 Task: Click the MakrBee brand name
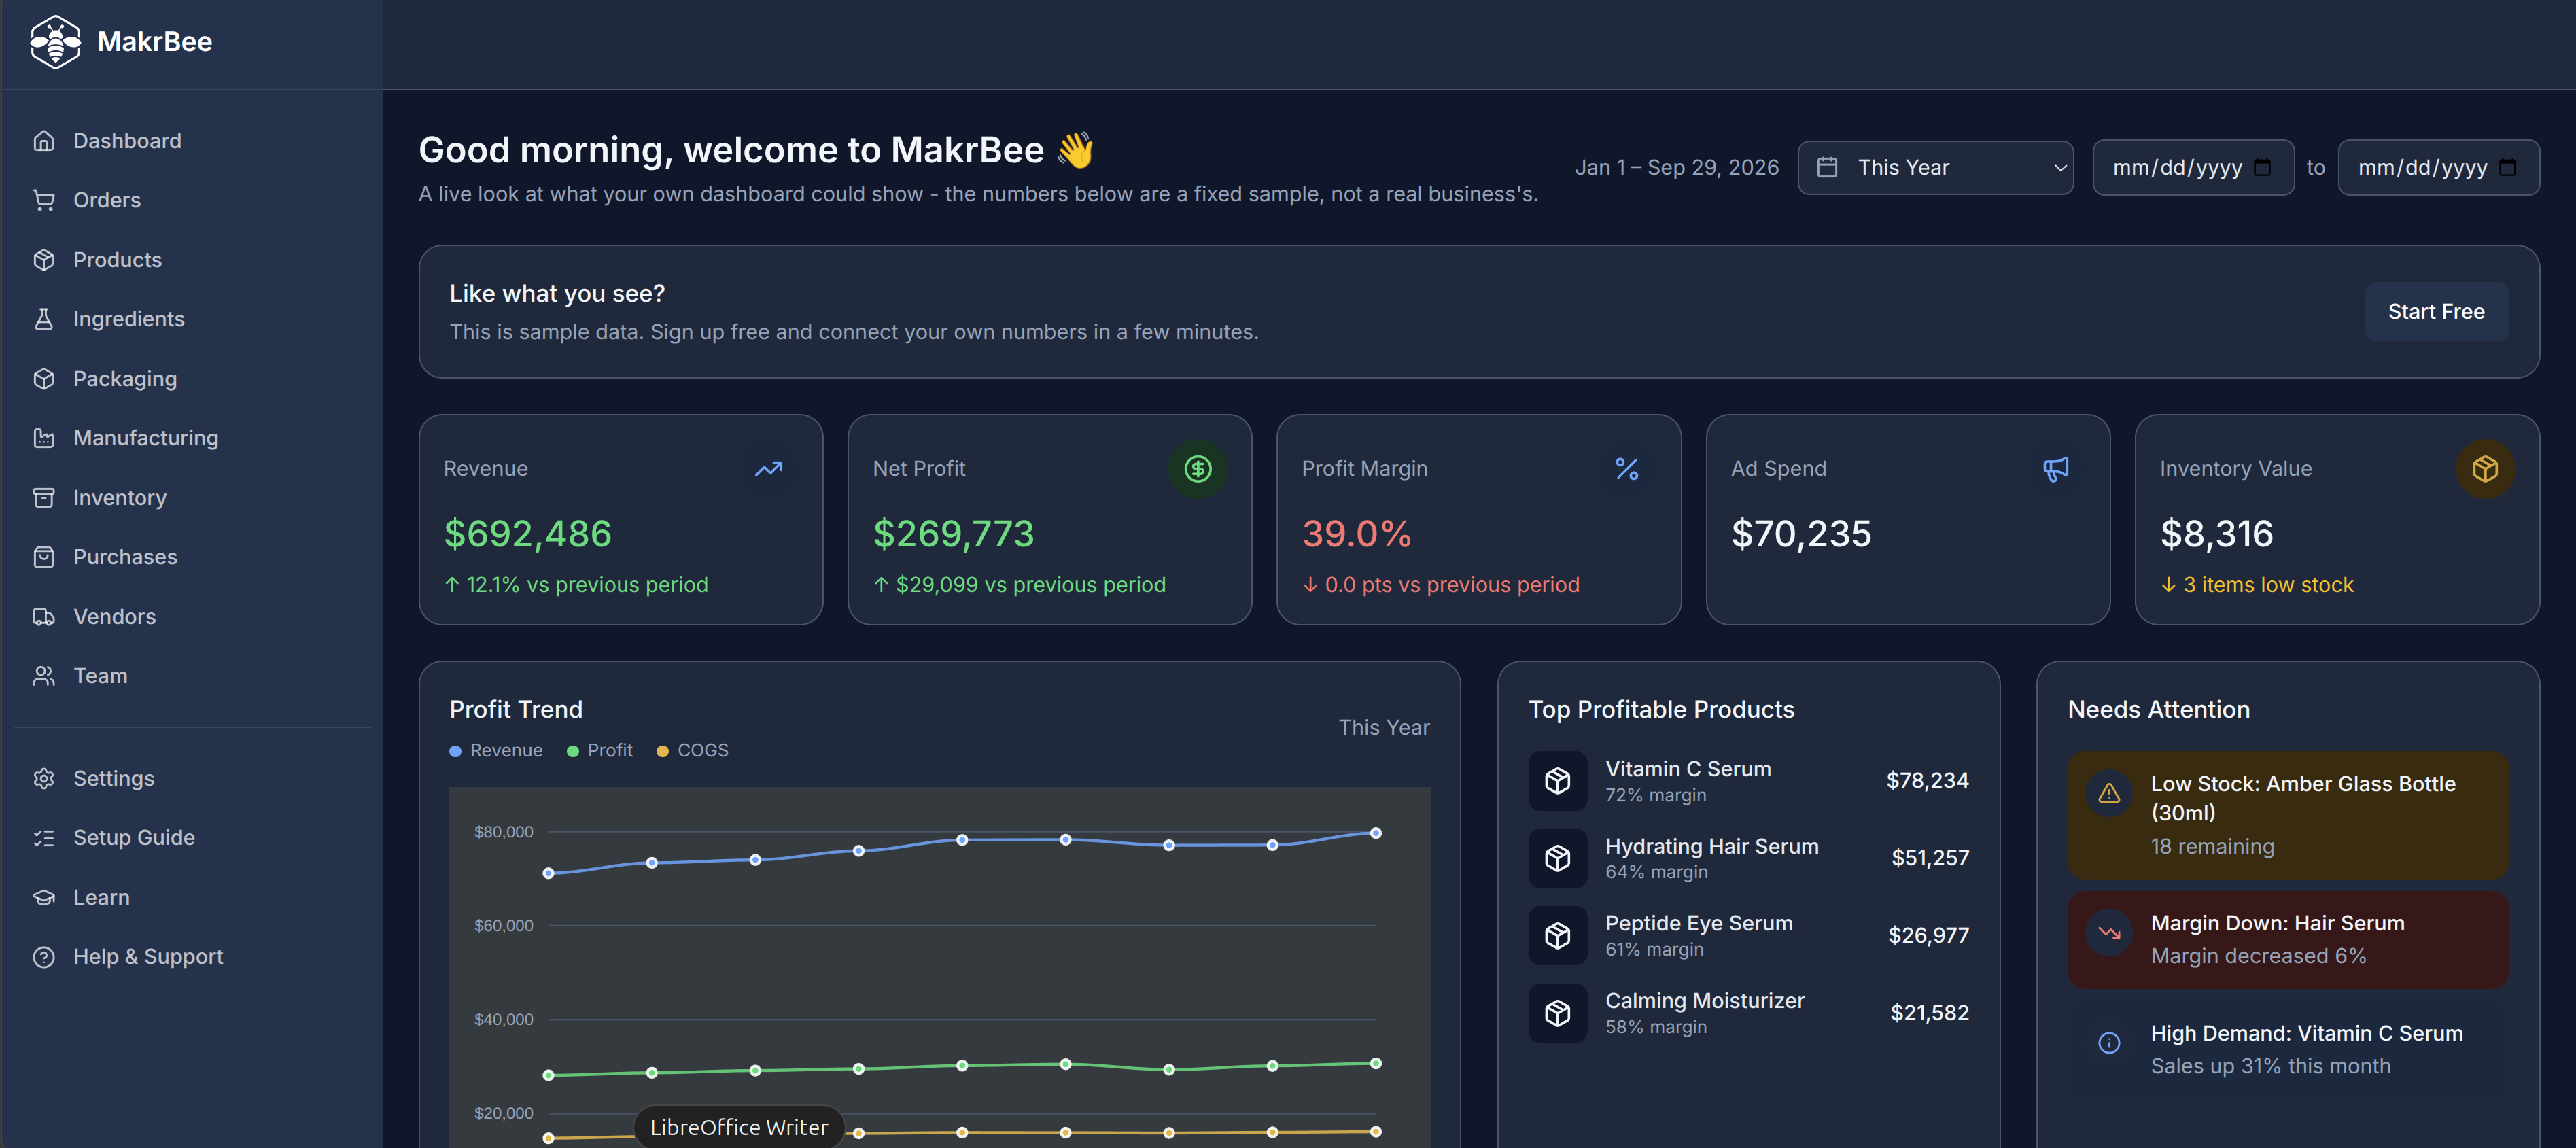(155, 42)
